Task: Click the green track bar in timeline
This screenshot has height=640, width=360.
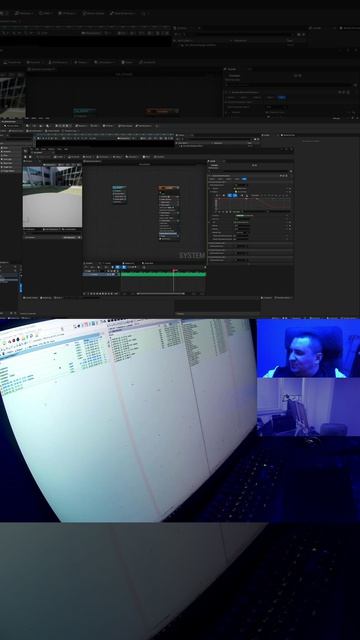Action: coord(163,274)
